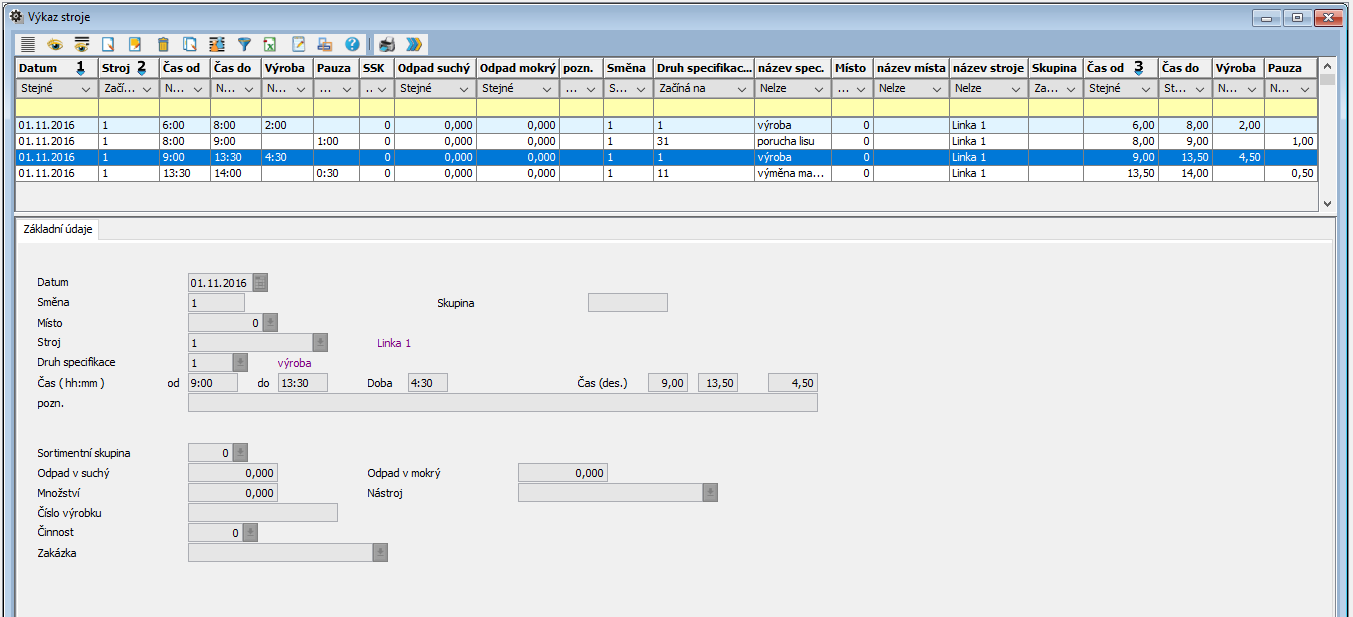Open the calendar picker next to Datum

click(x=260, y=283)
